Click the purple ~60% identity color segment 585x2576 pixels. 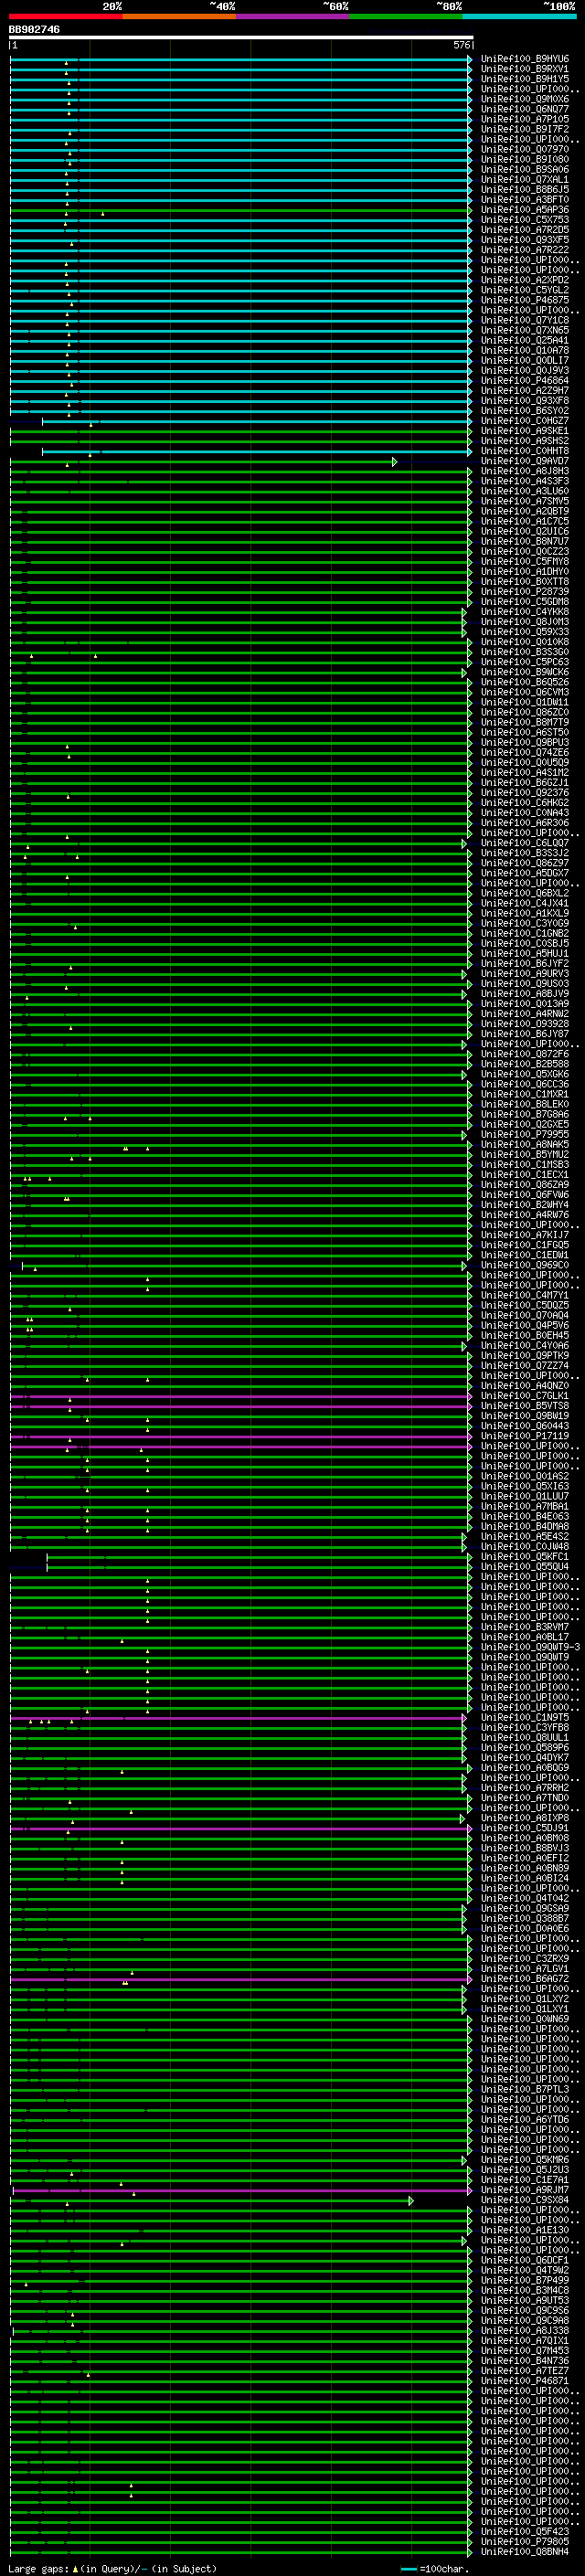(293, 16)
